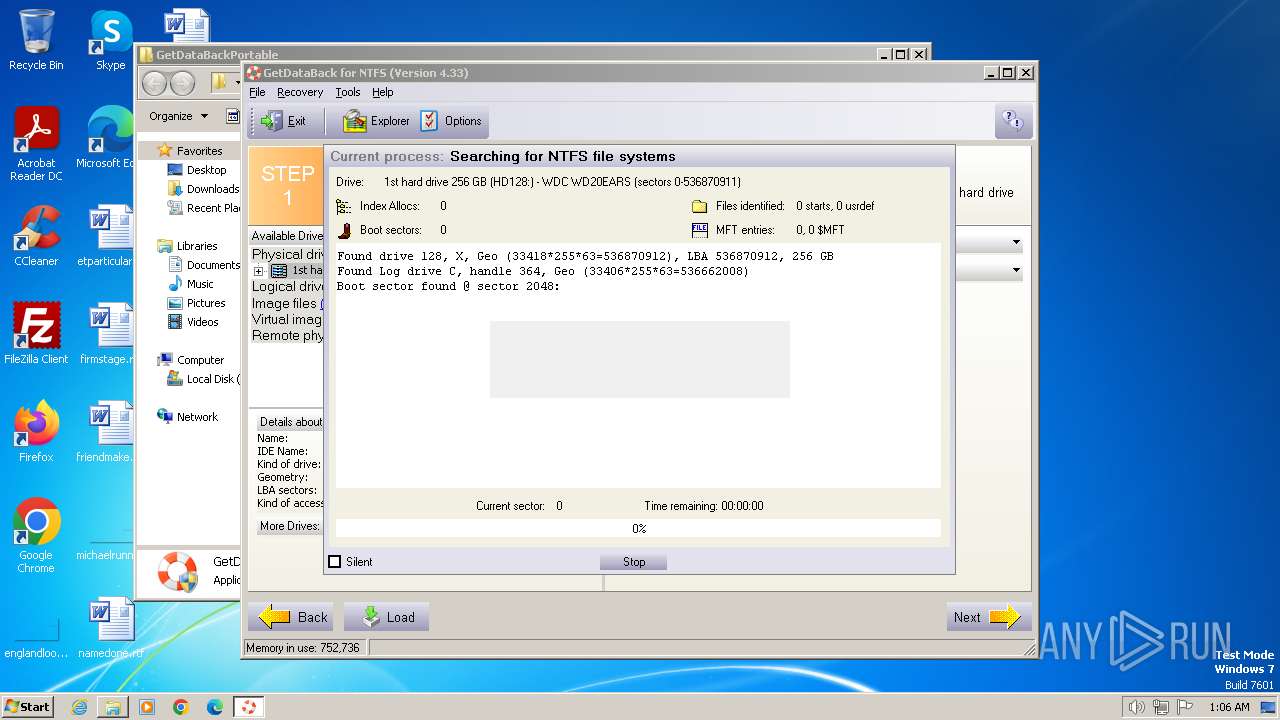Select the Image files row
The width and height of the screenshot is (1280, 720).
[x=287, y=303]
